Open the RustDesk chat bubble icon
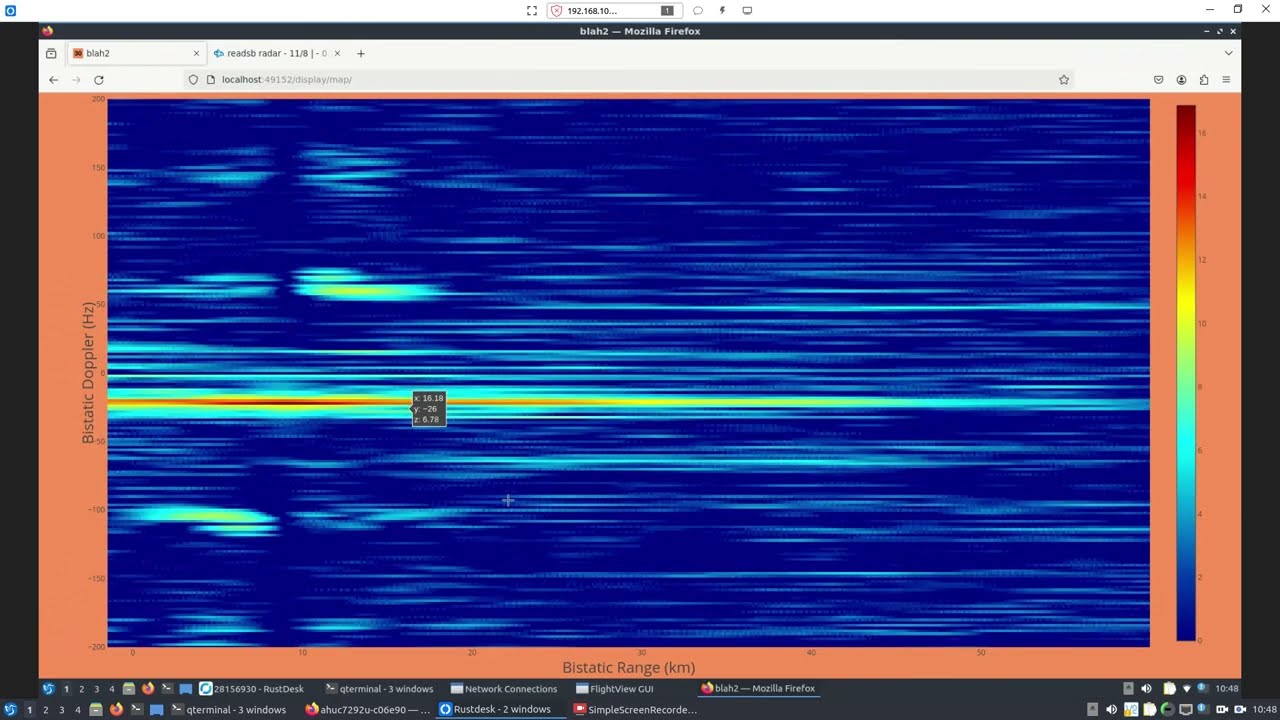The image size is (1280, 720). tap(698, 11)
